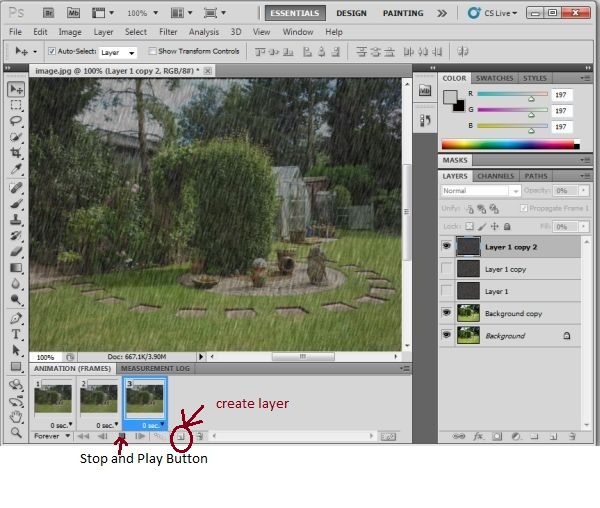
Task: Hide the Layer 1 copy 2 layer
Action: point(447,246)
